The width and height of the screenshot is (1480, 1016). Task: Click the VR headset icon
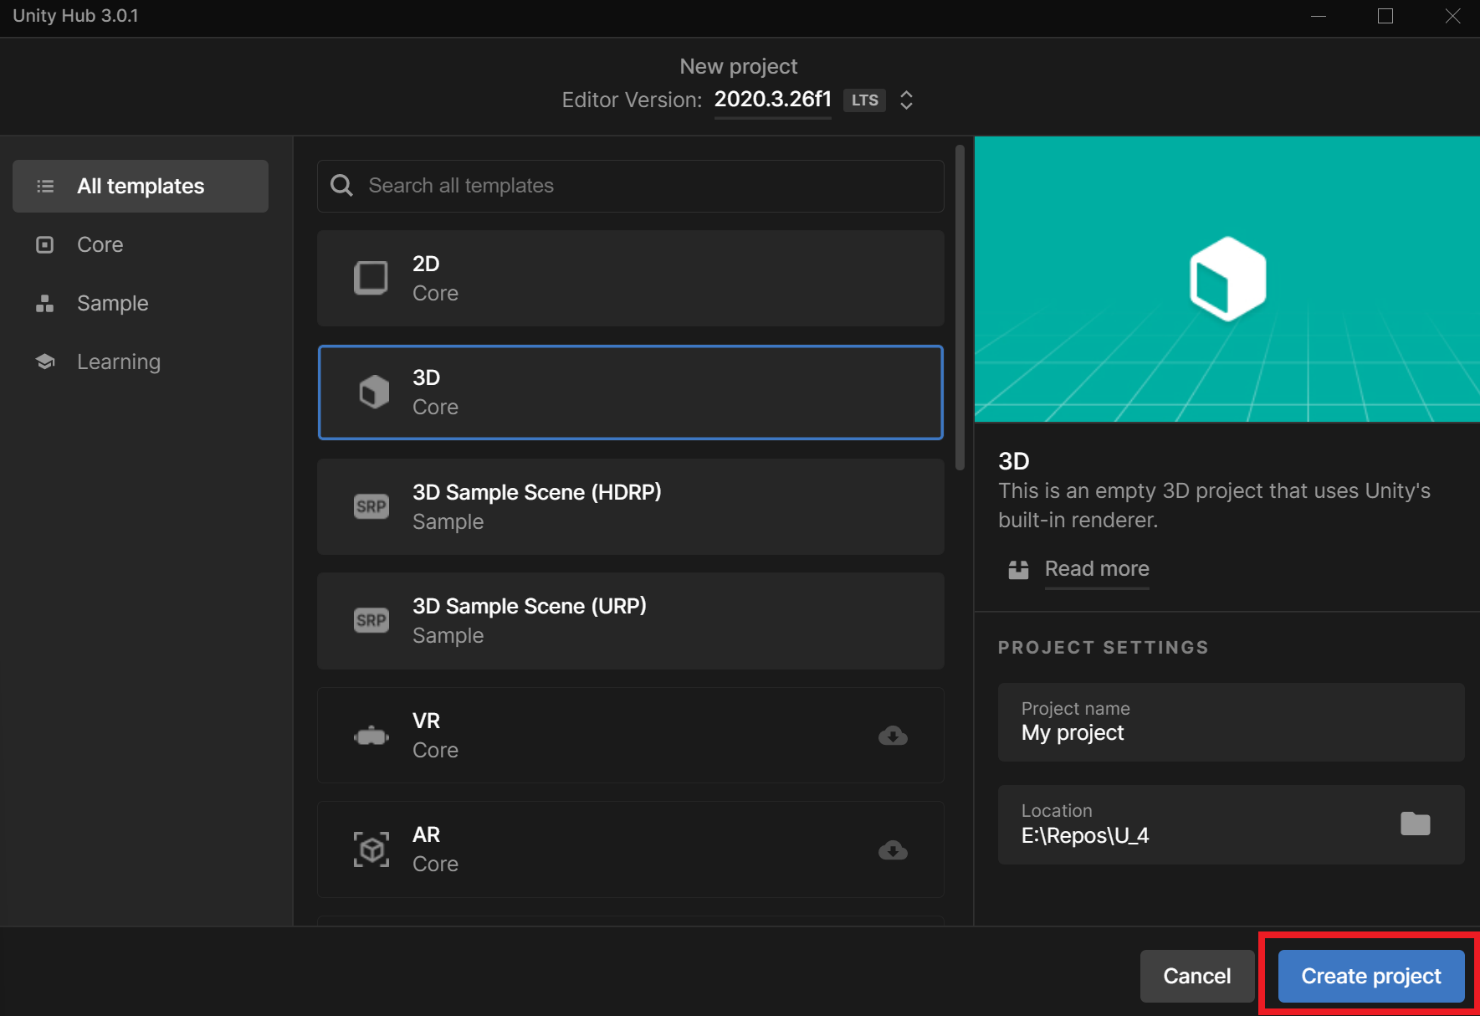click(x=371, y=736)
